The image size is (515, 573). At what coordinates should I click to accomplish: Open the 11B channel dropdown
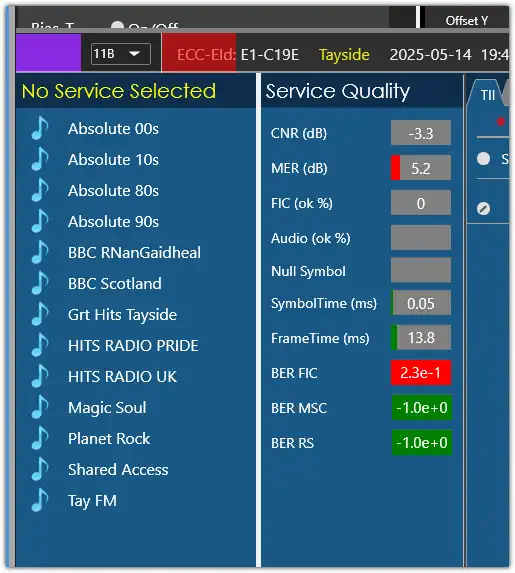121,54
